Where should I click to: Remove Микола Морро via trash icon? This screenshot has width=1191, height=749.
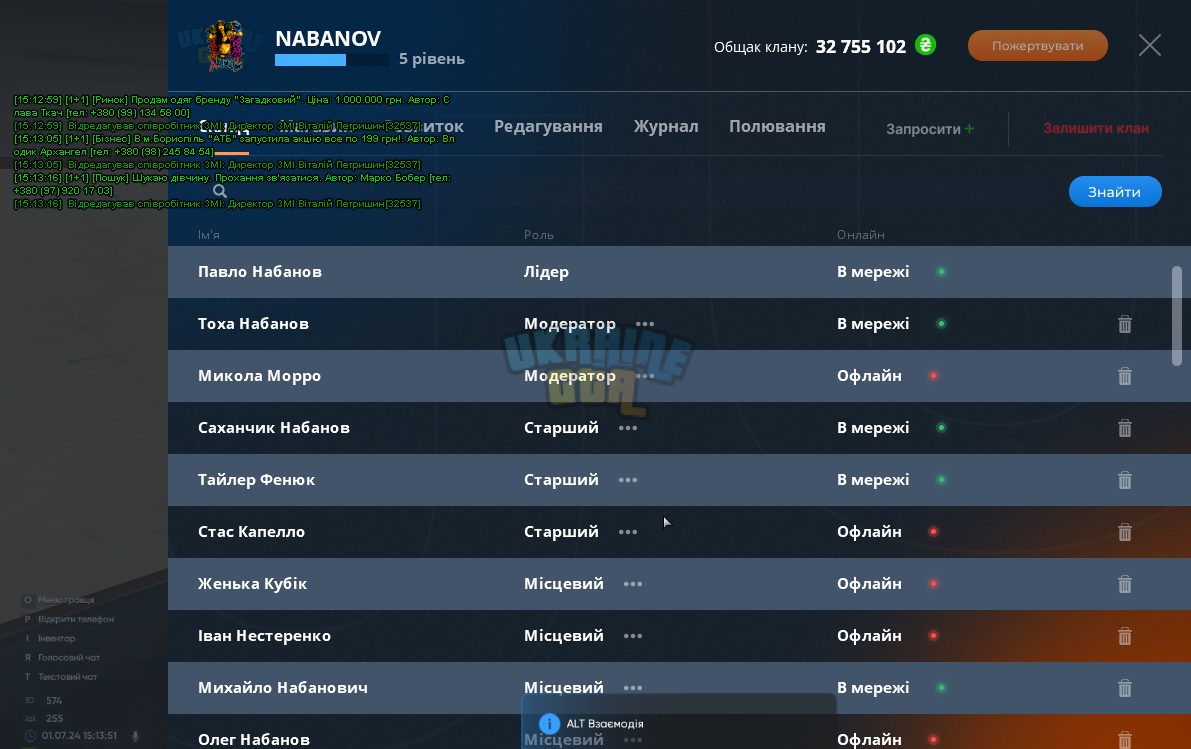[x=1124, y=376]
